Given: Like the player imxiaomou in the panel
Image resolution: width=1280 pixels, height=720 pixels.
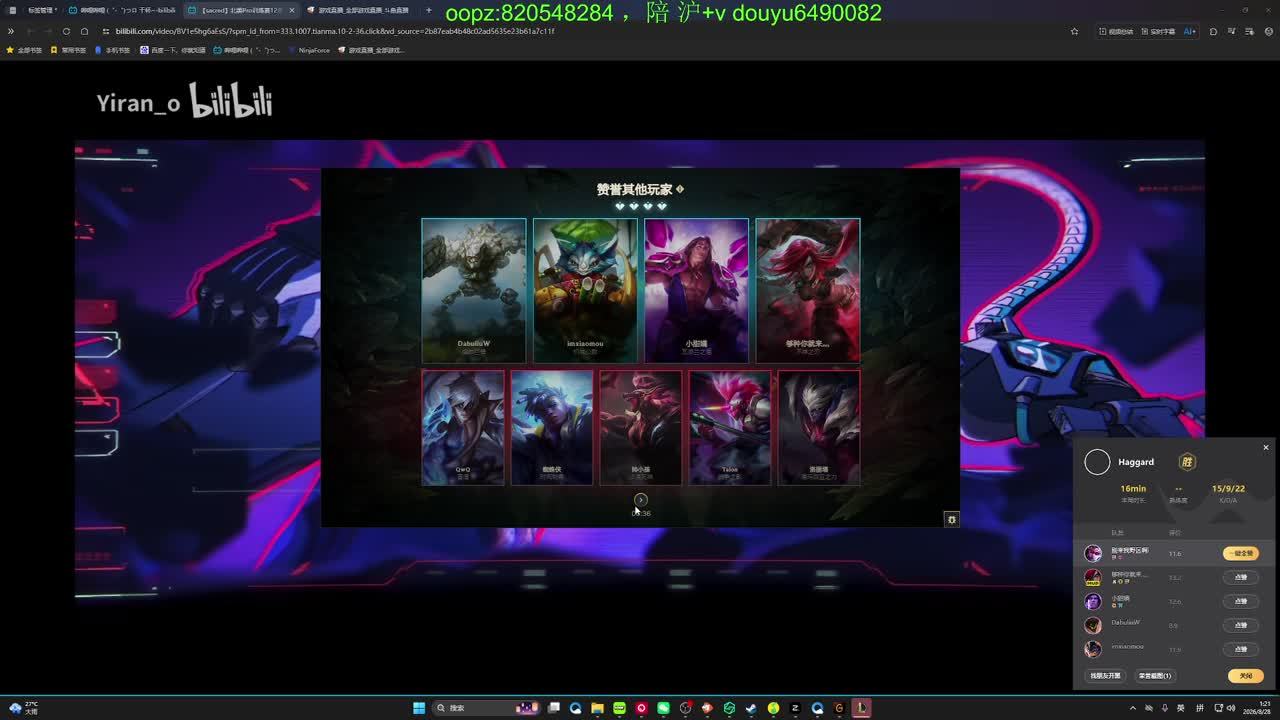Looking at the screenshot, I should [x=1241, y=649].
